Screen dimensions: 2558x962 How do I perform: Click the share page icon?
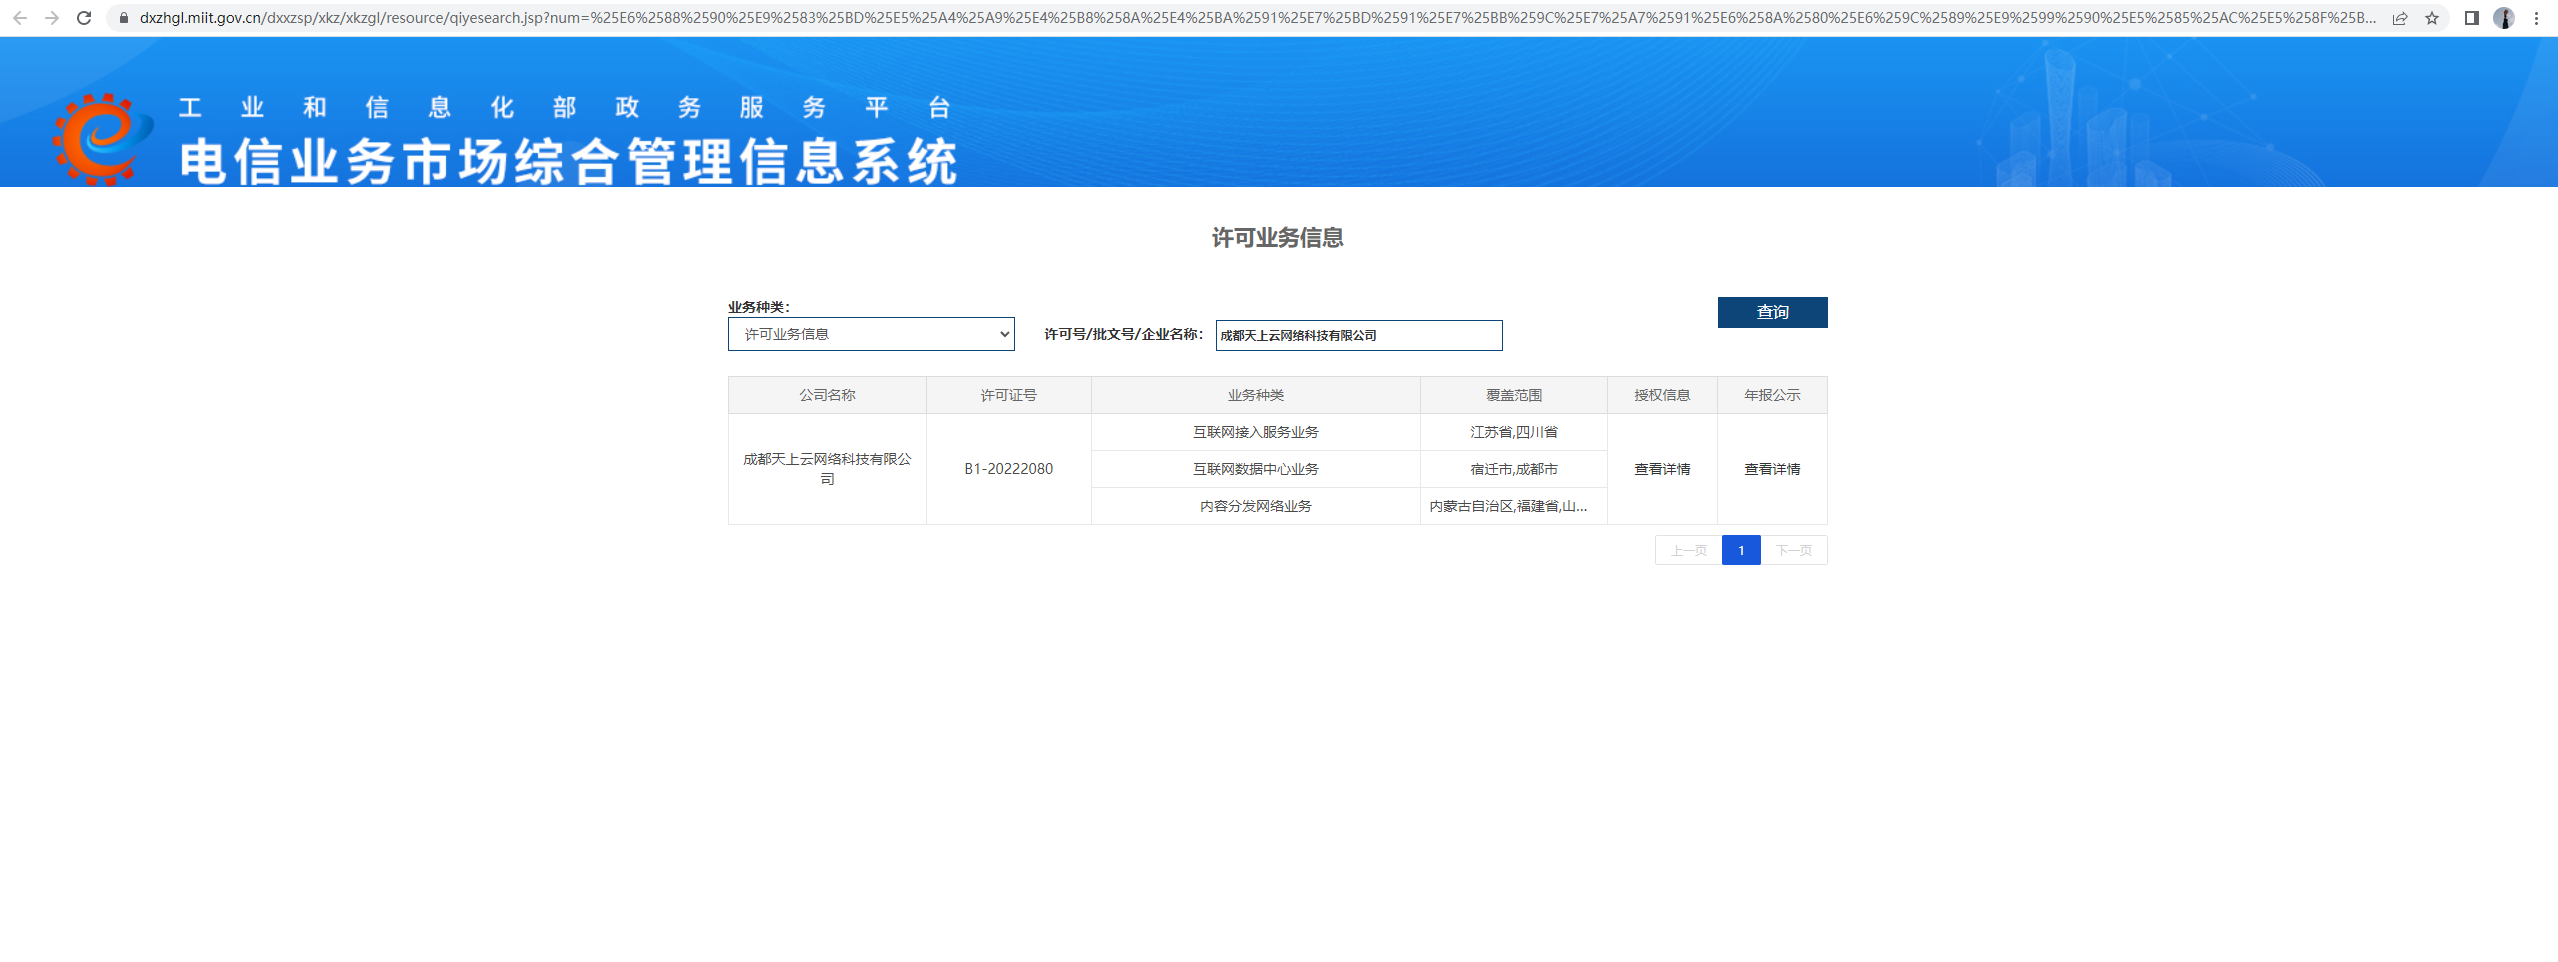(x=2400, y=18)
